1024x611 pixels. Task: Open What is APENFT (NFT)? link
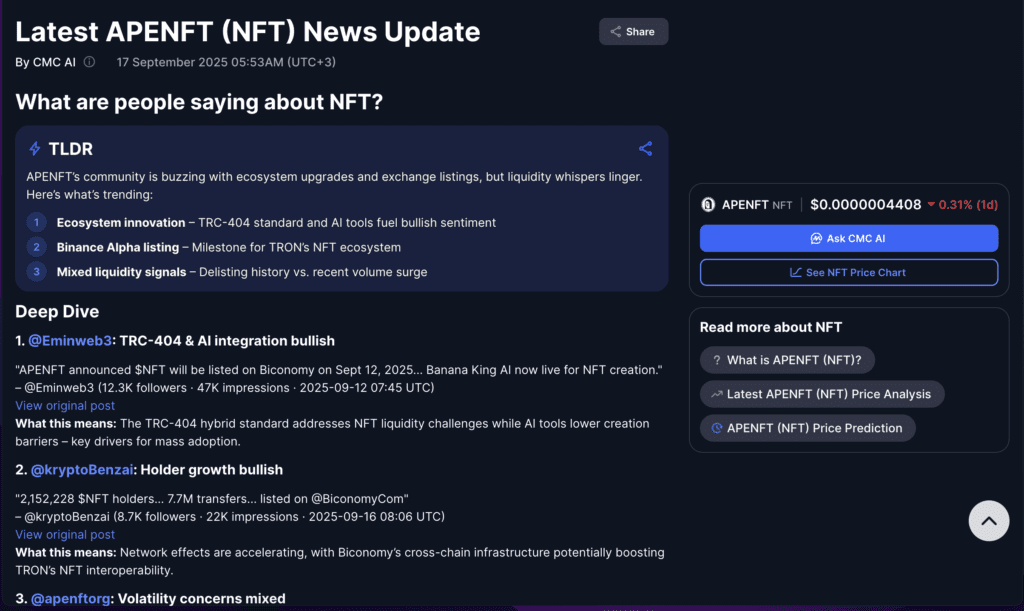point(787,360)
